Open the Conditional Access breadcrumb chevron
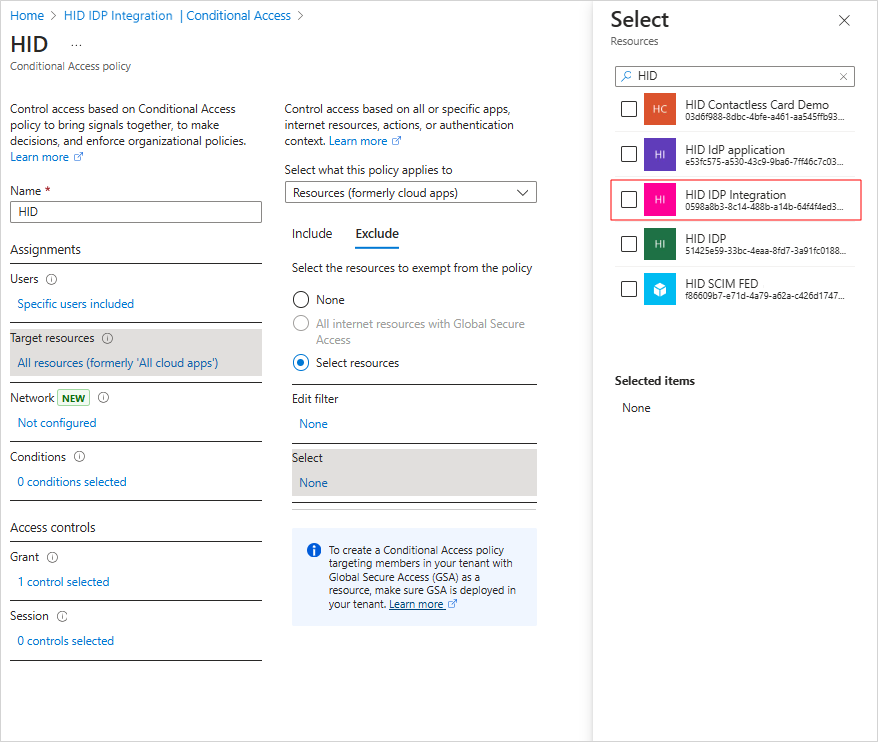This screenshot has width=878, height=742. tap(301, 16)
